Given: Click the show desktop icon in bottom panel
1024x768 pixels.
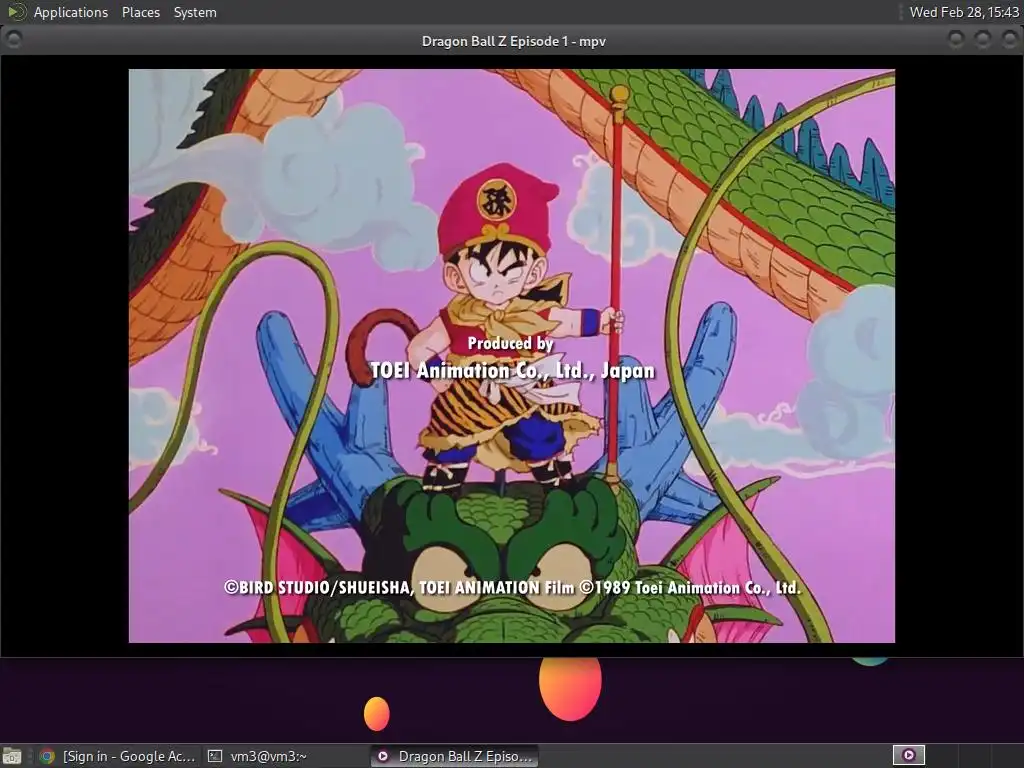Looking at the screenshot, I should pyautogui.click(x=12, y=756).
